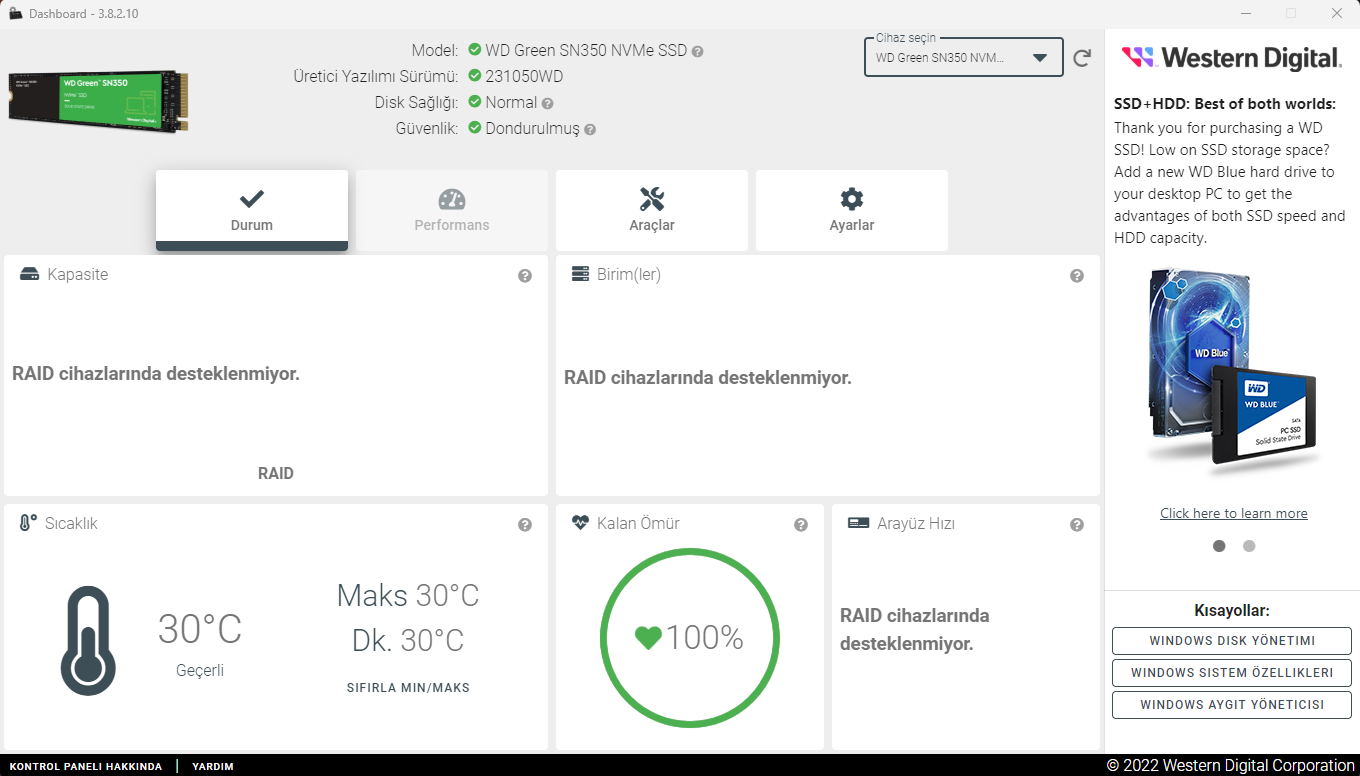Click the Birim(ler) volumes icon
This screenshot has width=1360, height=776.
pyautogui.click(x=580, y=274)
